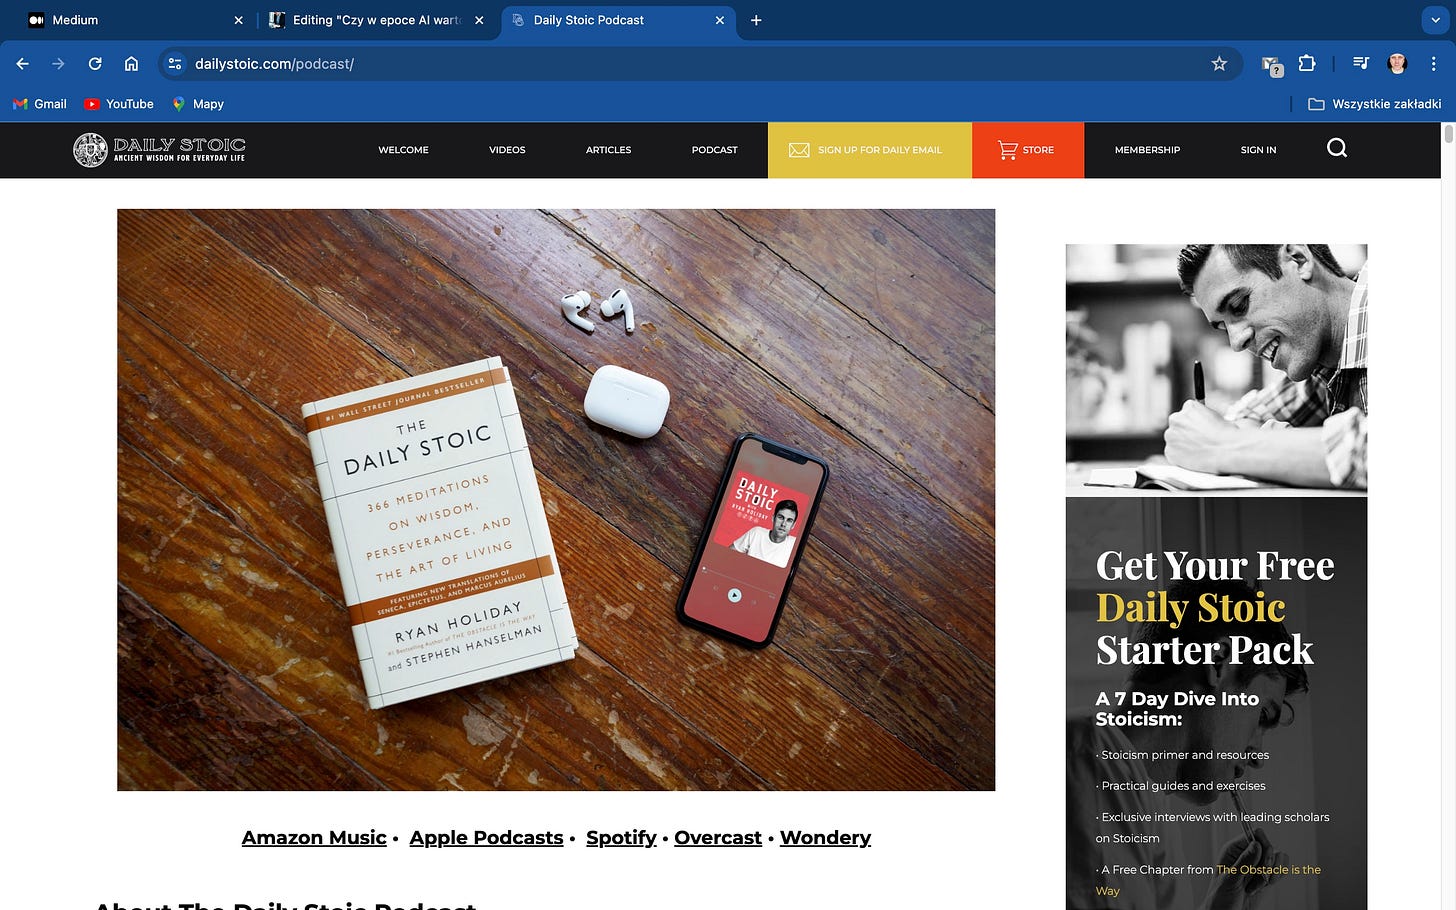Click the Daily Stoic logo

[159, 150]
